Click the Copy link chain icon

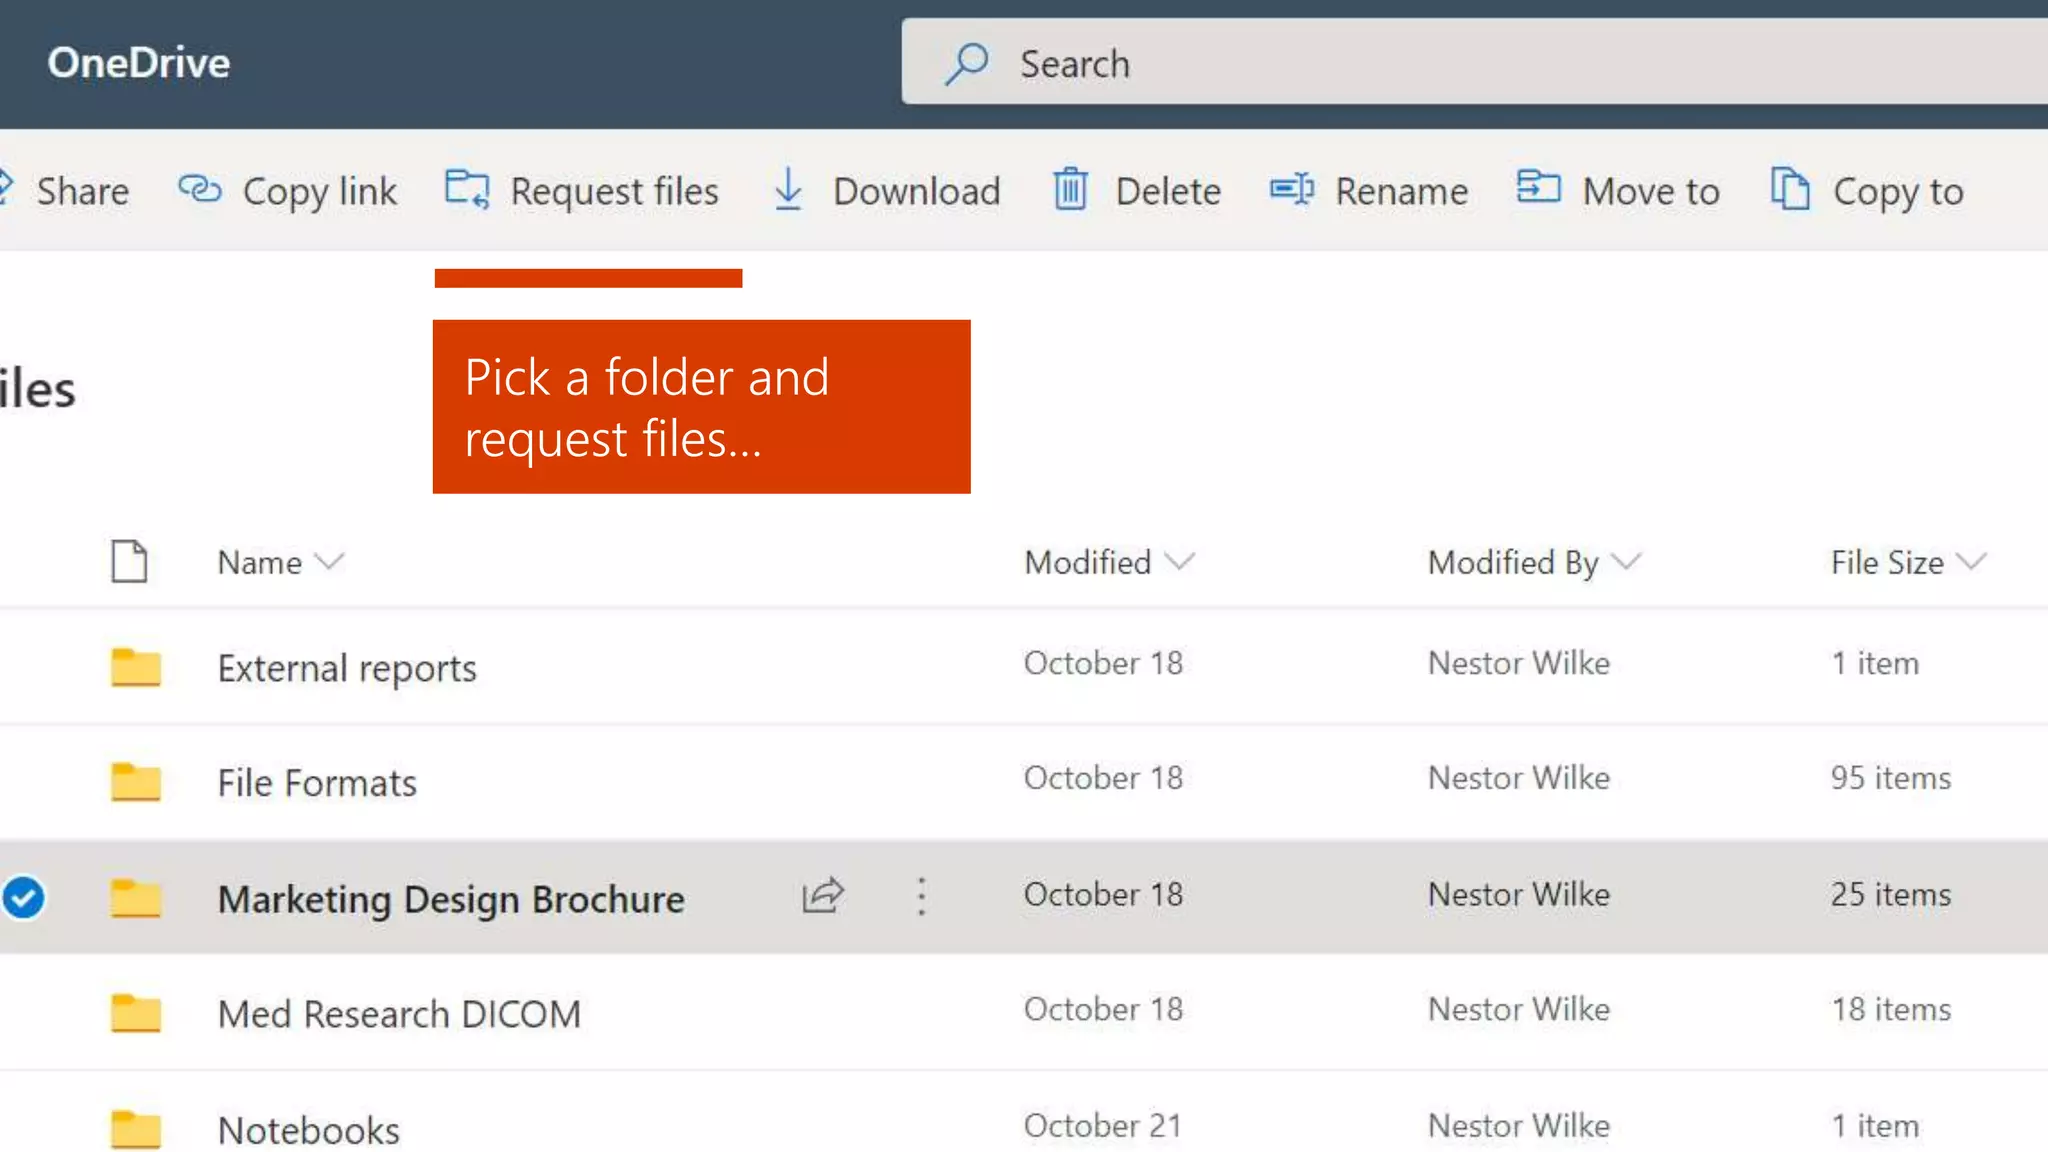coord(200,189)
